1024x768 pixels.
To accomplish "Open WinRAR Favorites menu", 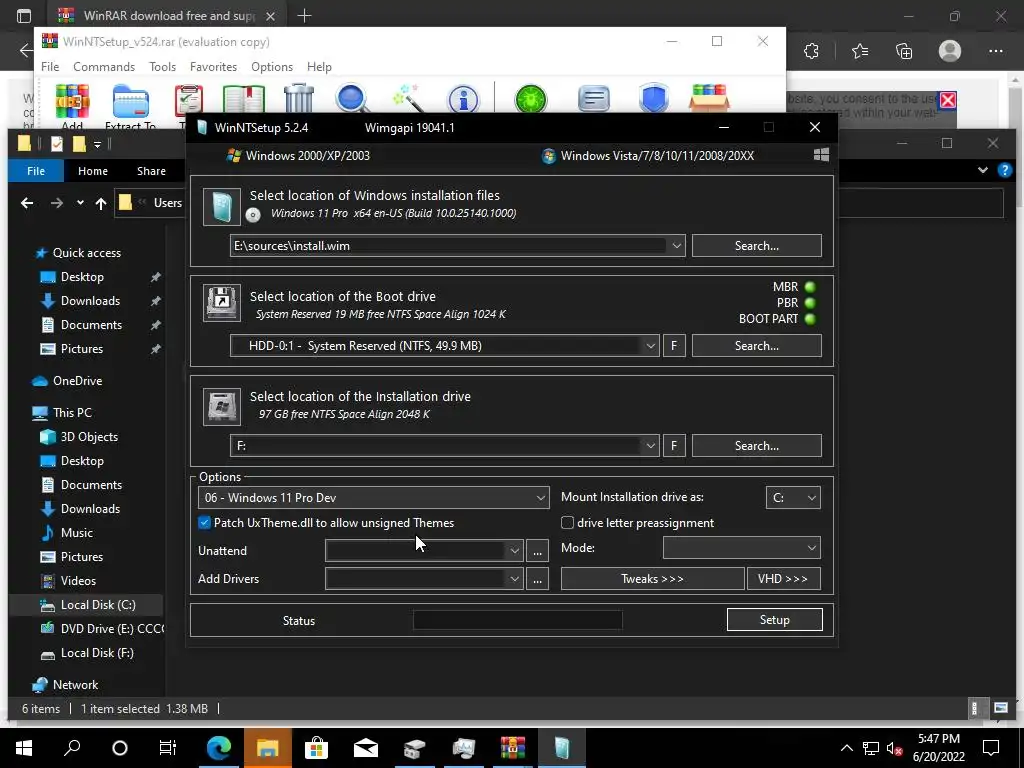I will click(x=214, y=67).
